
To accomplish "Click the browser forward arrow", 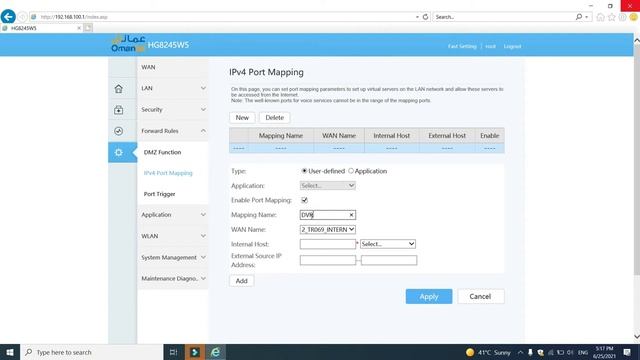I will pyautogui.click(x=22, y=17).
